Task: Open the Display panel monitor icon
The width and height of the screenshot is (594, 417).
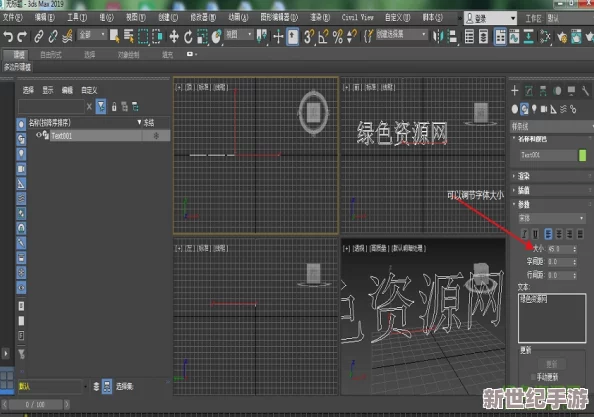Action: (571, 91)
